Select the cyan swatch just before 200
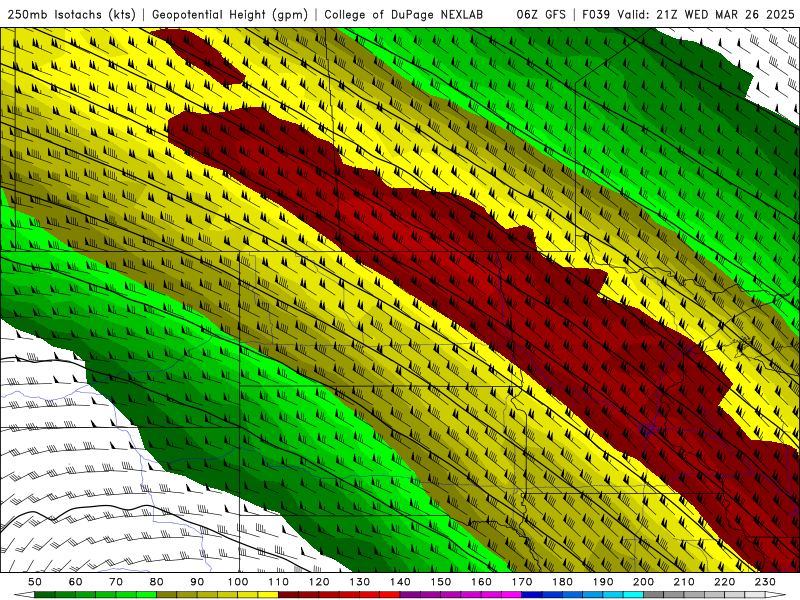 633,595
